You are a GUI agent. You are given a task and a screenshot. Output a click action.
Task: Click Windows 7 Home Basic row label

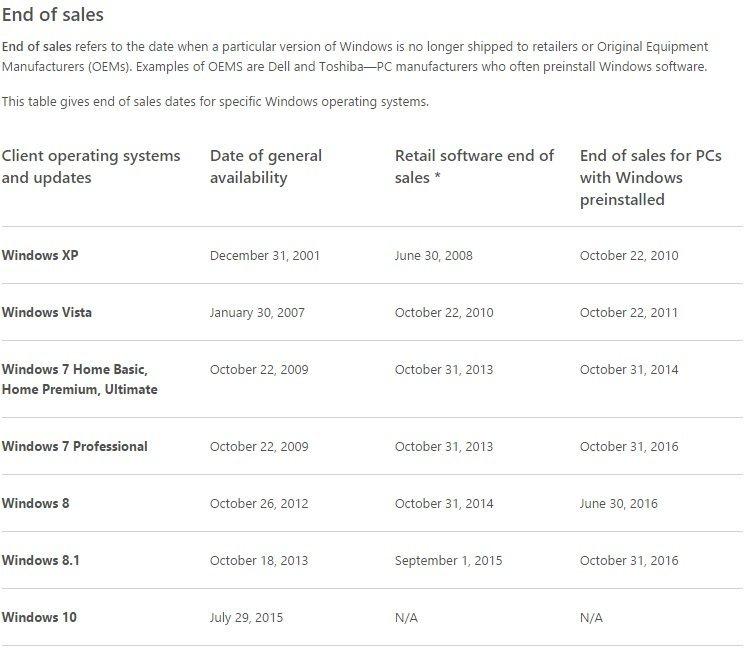point(80,379)
